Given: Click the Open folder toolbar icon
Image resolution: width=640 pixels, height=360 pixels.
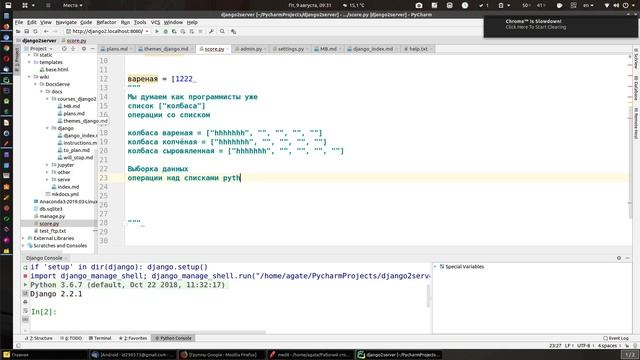Looking at the screenshot, I should (18, 31).
